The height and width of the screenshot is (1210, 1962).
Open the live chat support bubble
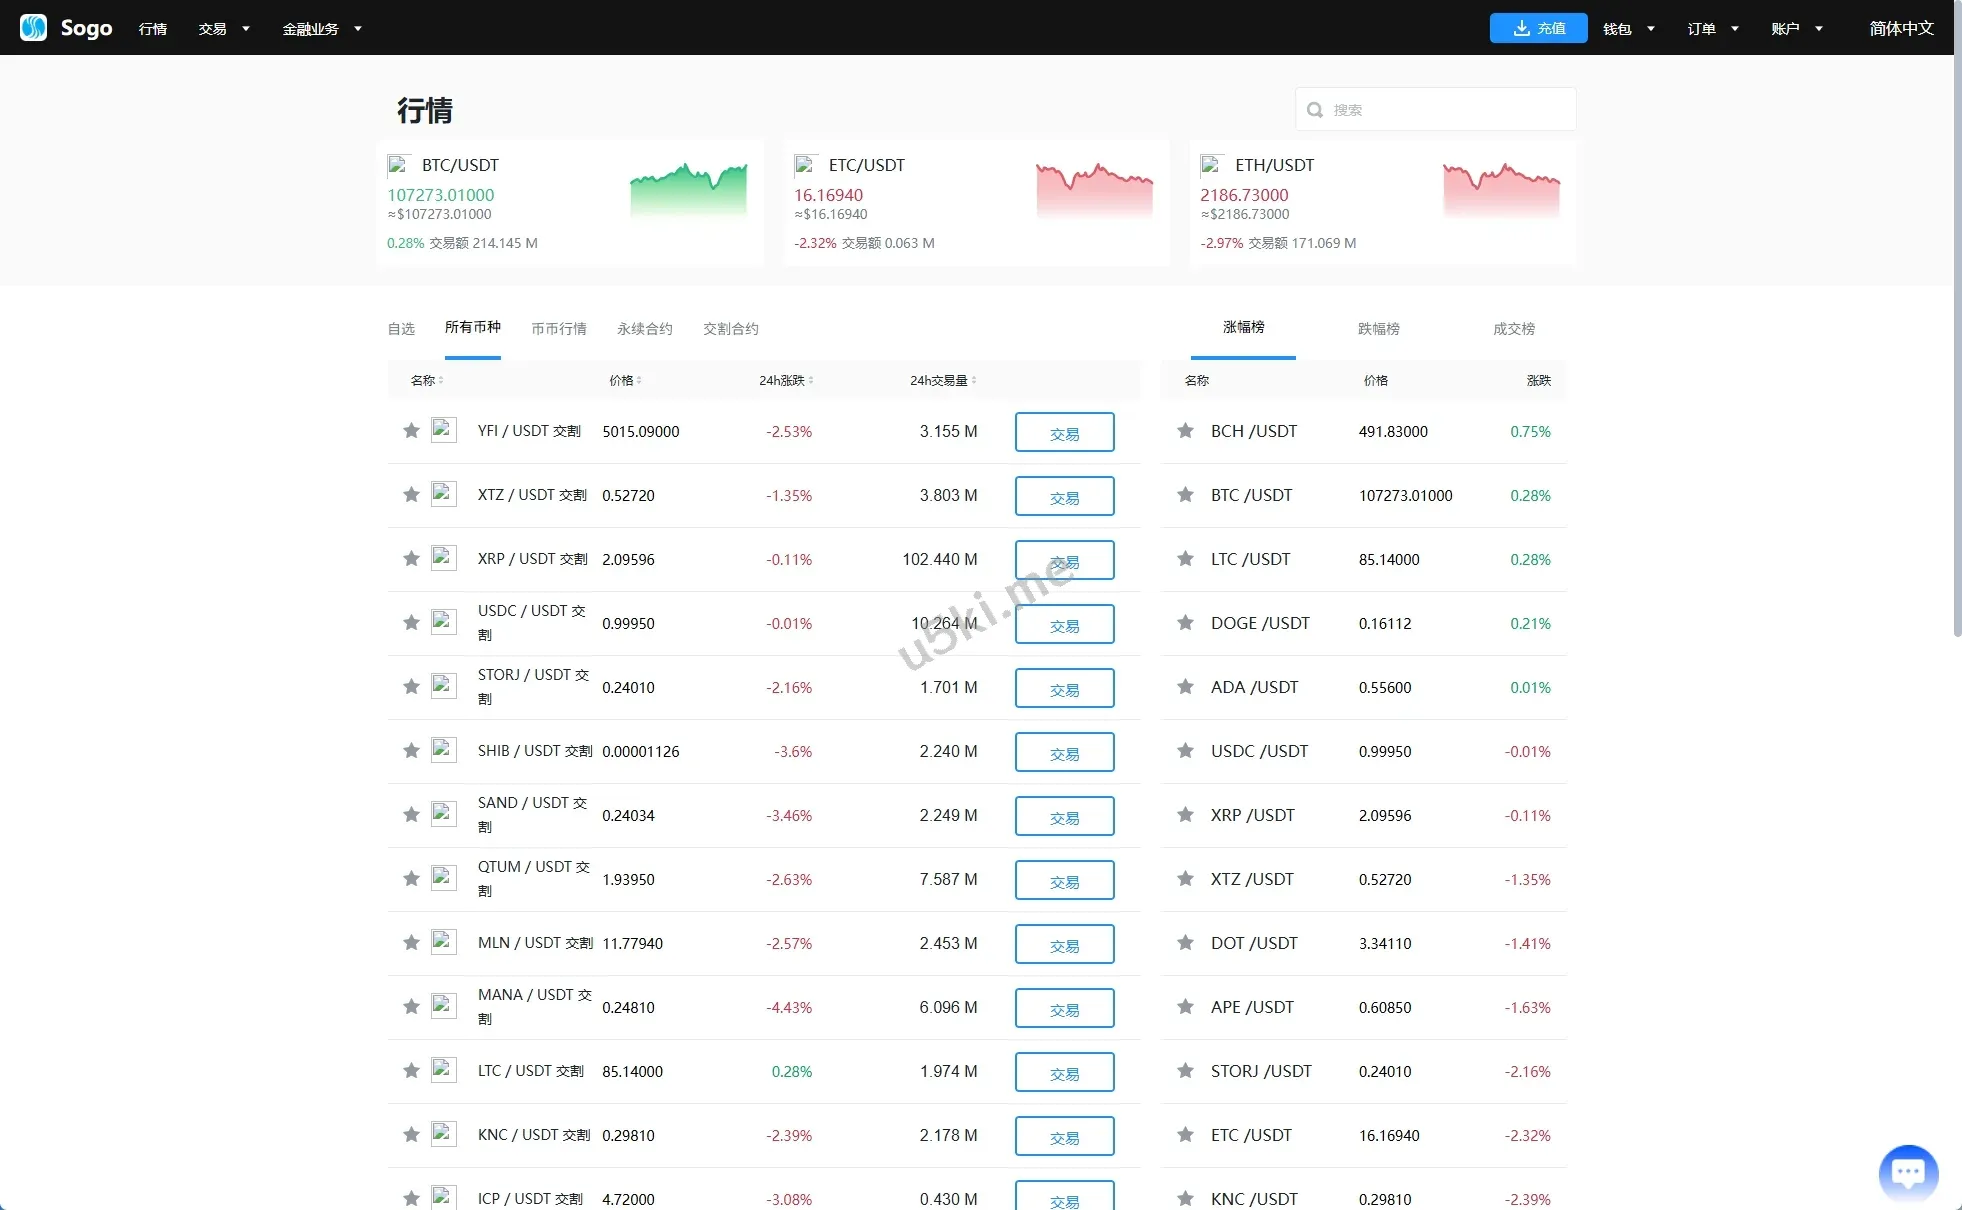(x=1908, y=1172)
